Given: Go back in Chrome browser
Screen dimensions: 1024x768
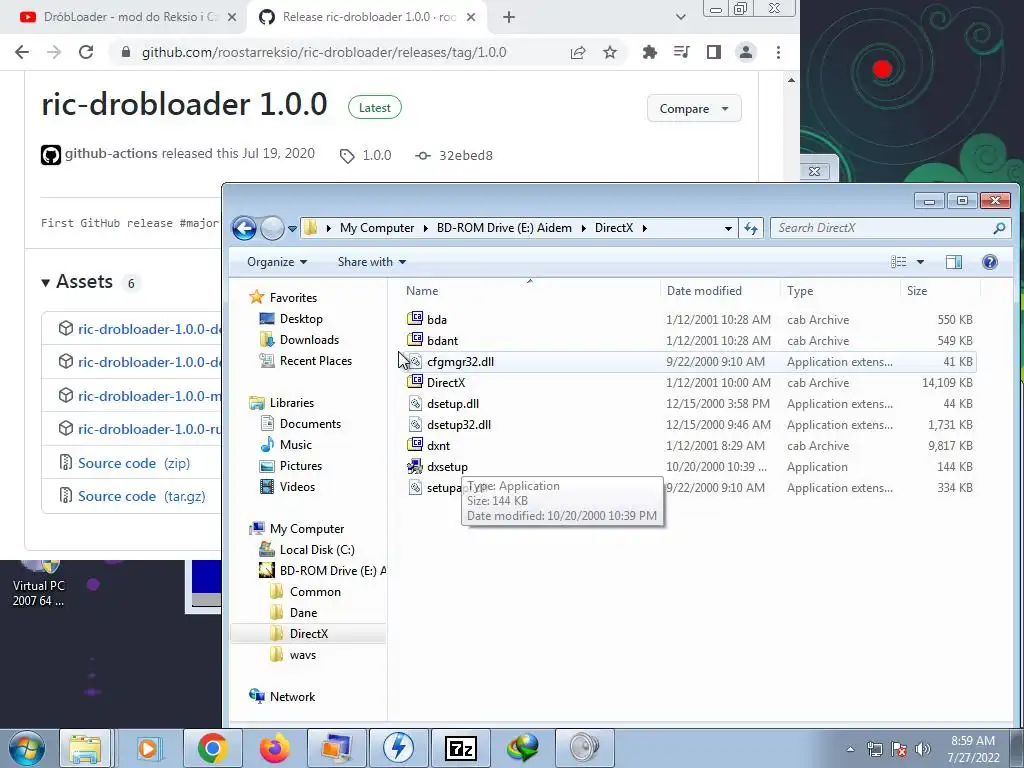Looking at the screenshot, I should coord(22,52).
